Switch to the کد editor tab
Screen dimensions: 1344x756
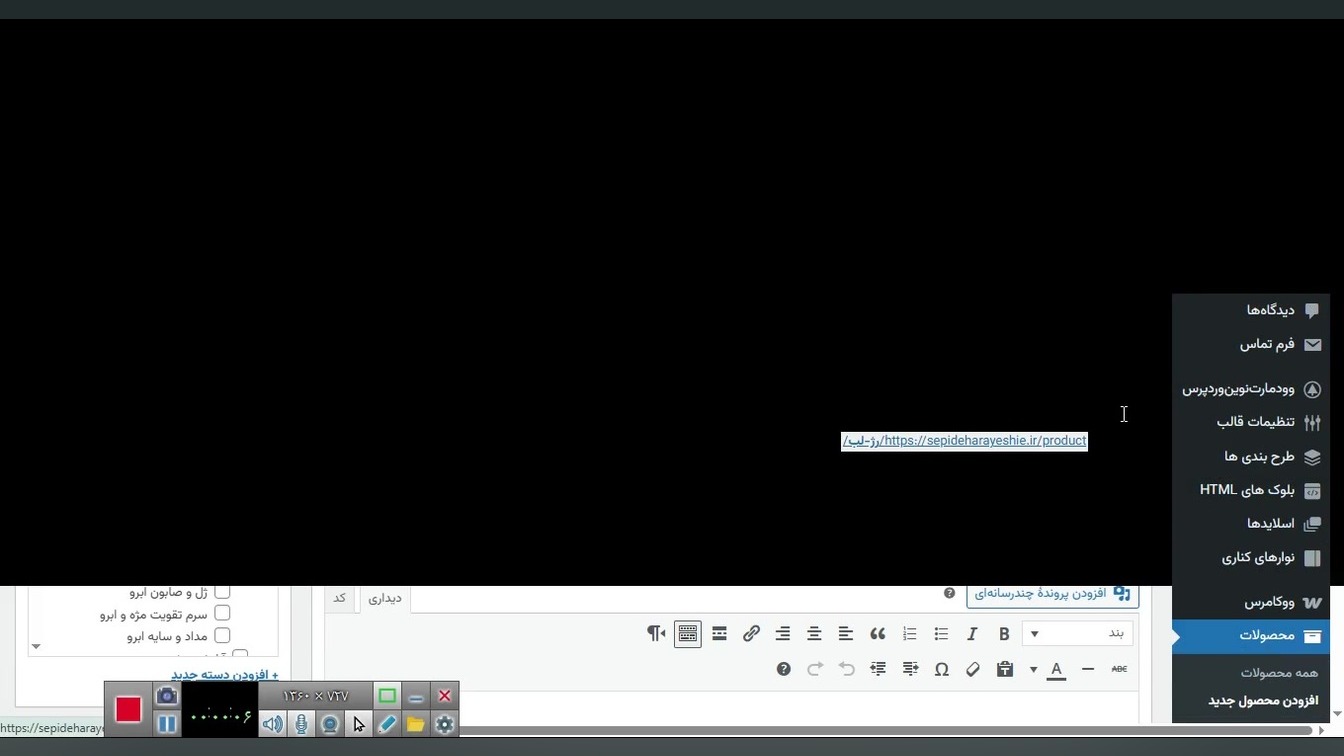340,598
